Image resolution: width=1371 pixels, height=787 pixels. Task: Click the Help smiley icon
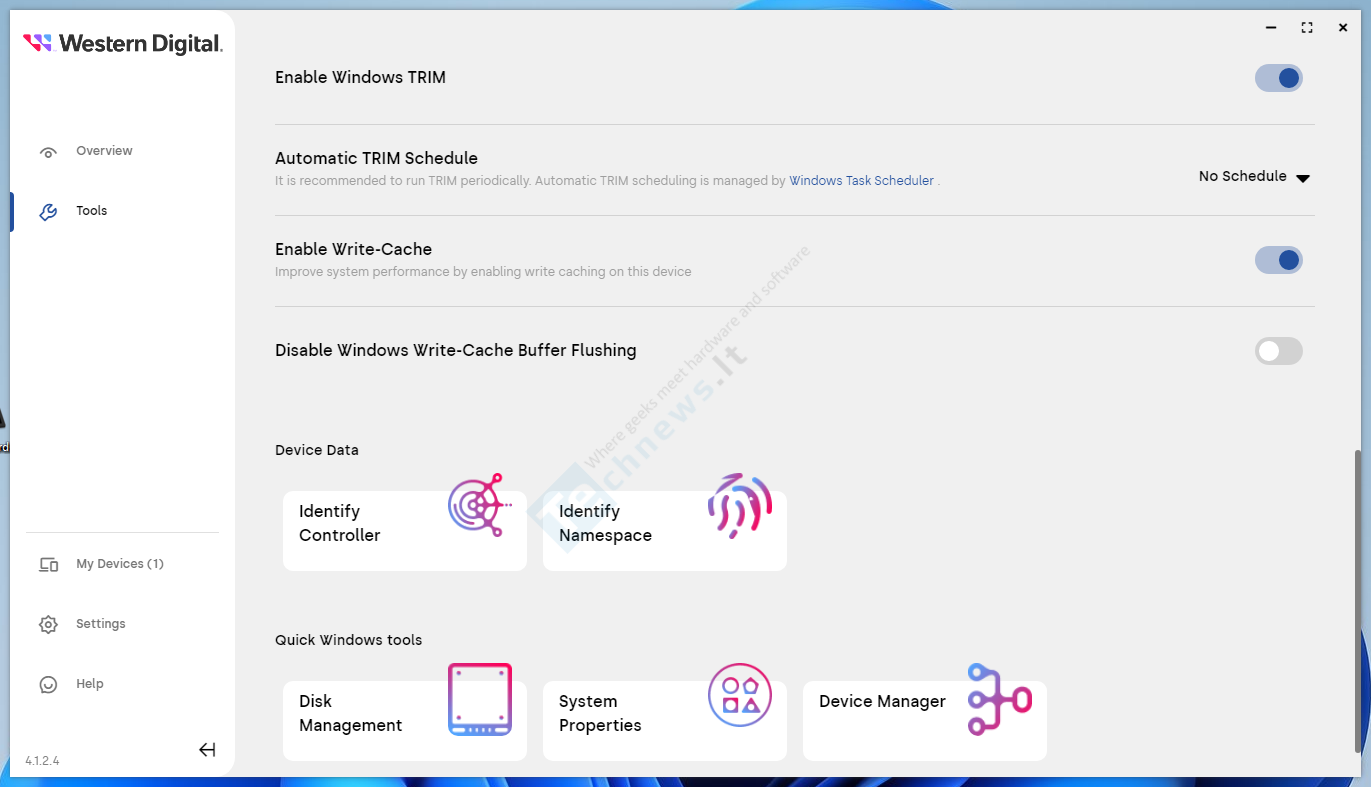tap(48, 685)
